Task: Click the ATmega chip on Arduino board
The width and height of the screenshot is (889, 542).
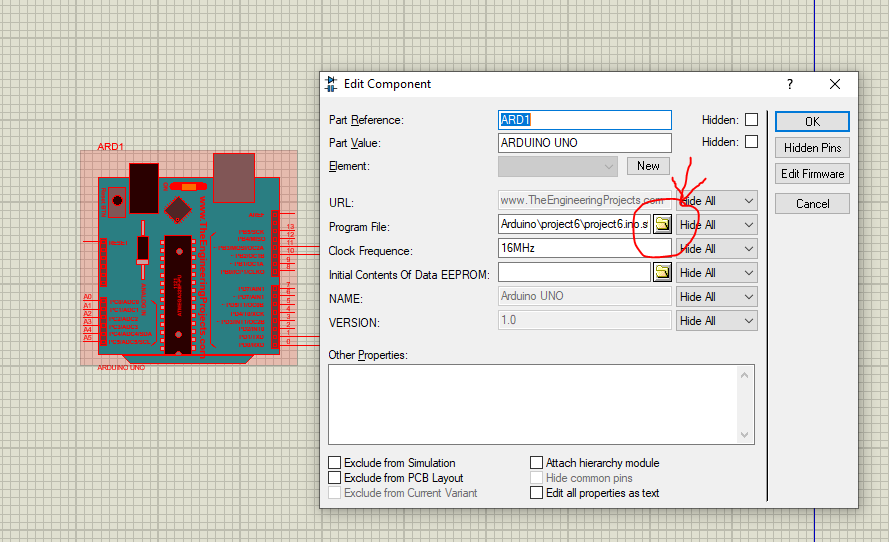Action: (x=178, y=294)
